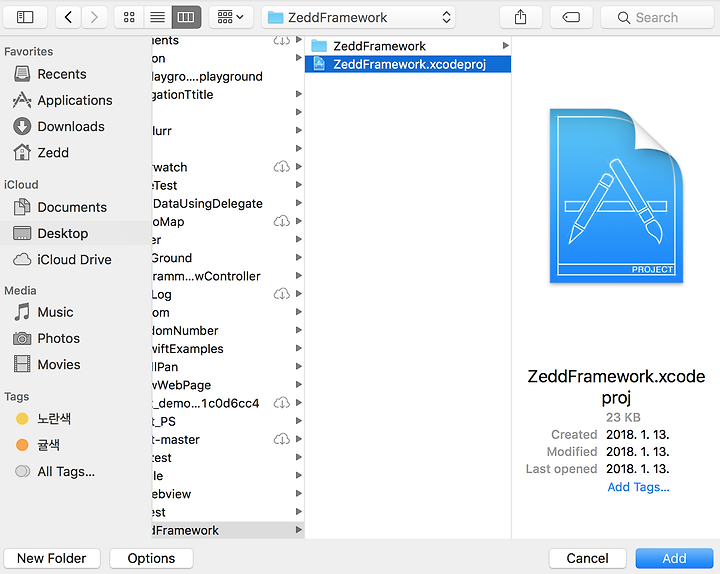Open the Options button
This screenshot has height=574, width=720.
pyautogui.click(x=152, y=558)
